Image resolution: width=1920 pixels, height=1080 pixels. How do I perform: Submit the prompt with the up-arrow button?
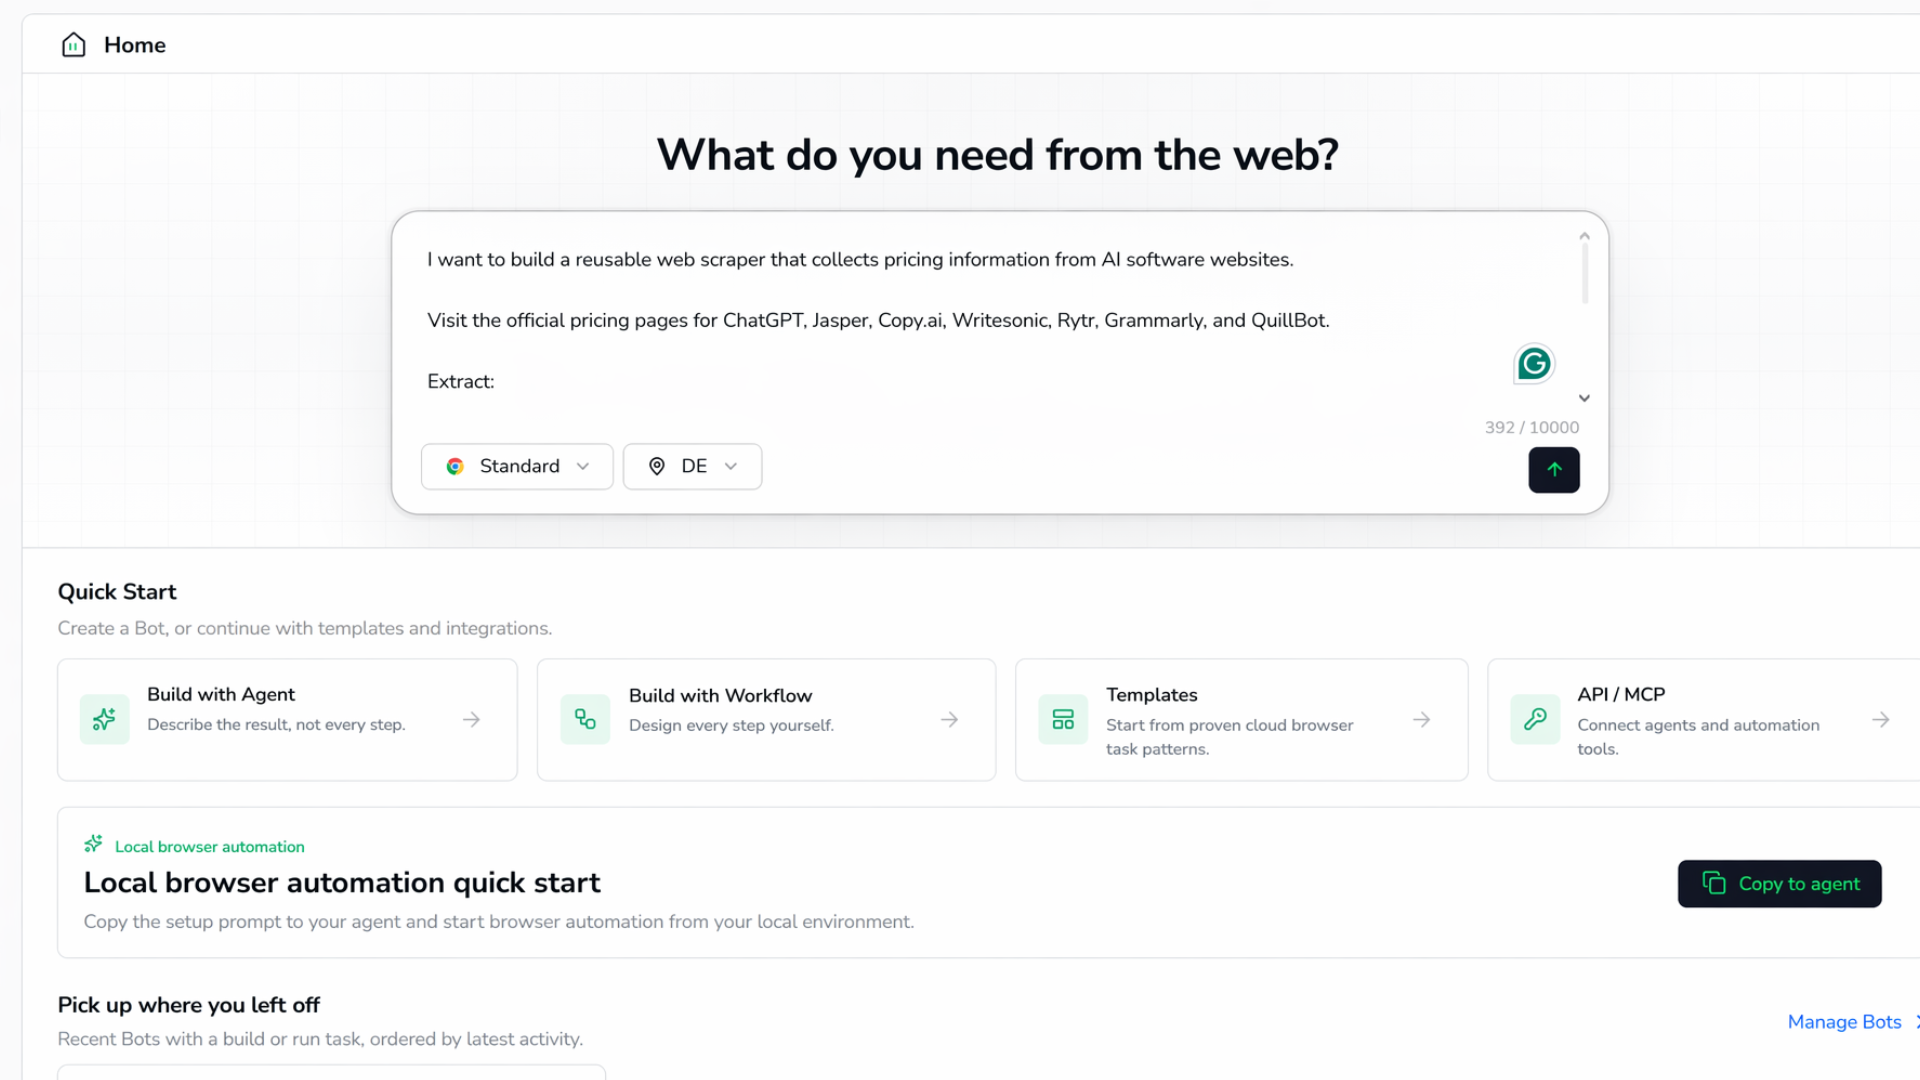1554,470
